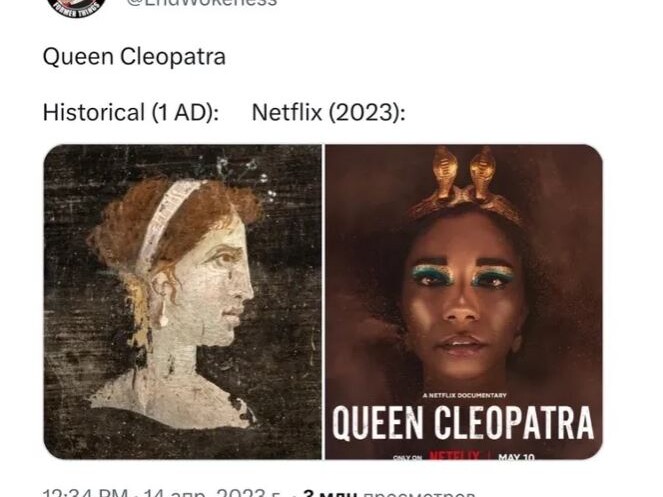Click the white divider between both images
Viewport: 663px width, 497px height.
(323, 302)
